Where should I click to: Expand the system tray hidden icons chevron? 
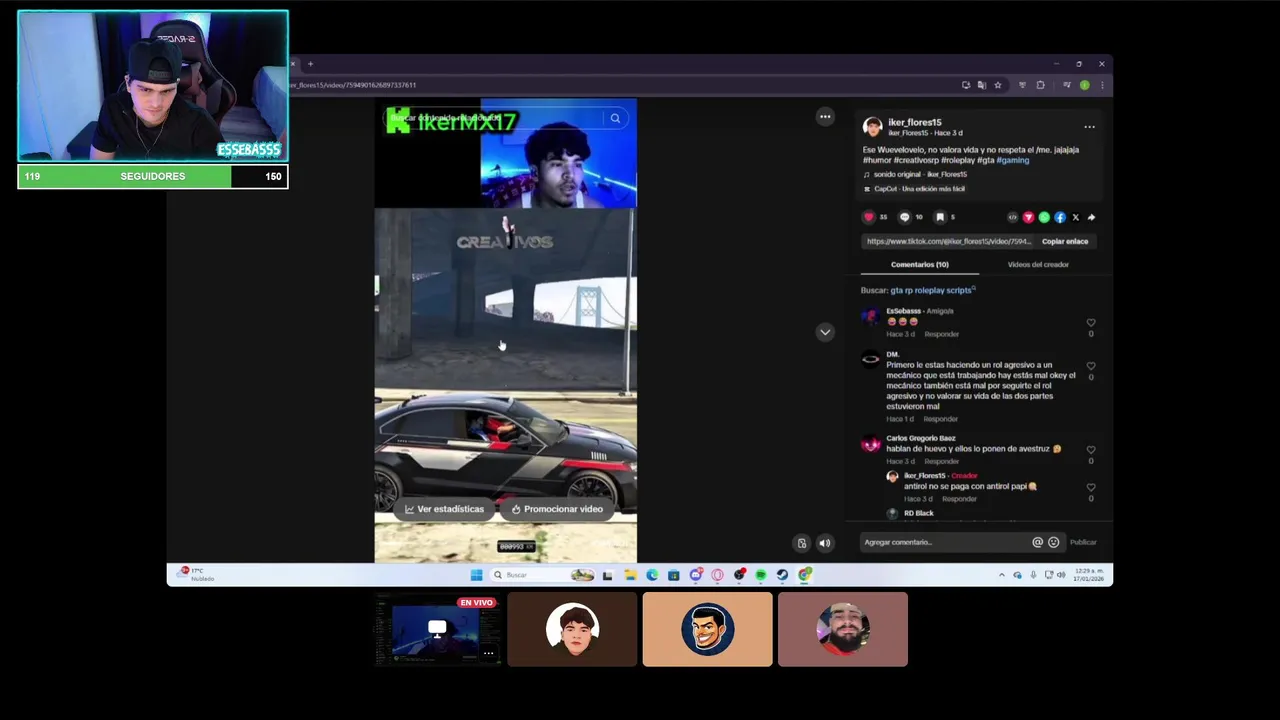[x=1001, y=575]
